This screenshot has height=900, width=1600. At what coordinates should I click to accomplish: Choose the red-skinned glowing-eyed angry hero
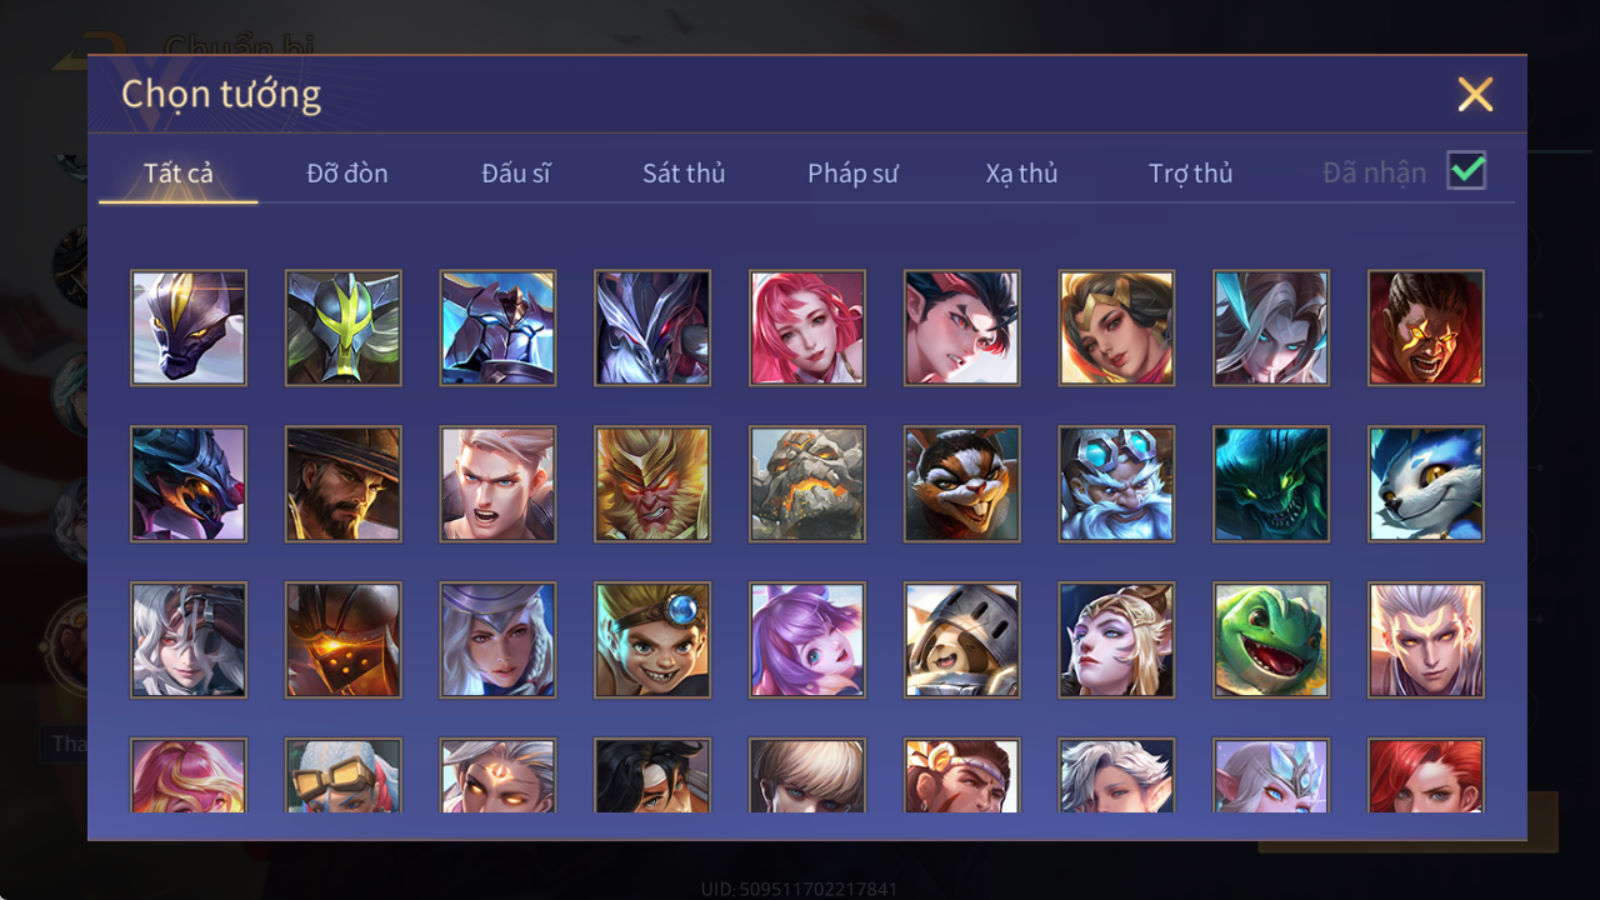1426,328
